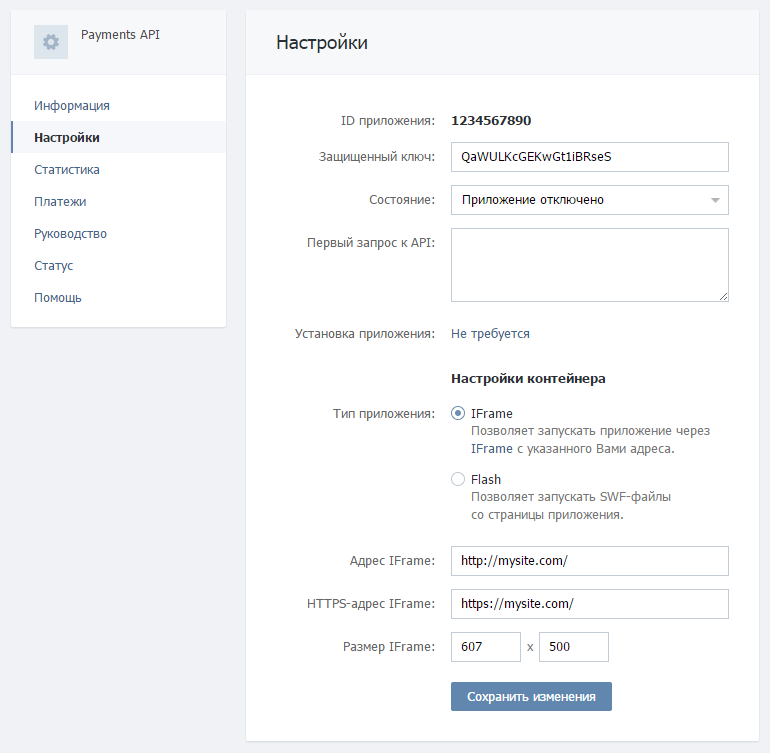This screenshot has height=753, width=770.
Task: Go to Статистика page
Action: pyautogui.click(x=67, y=169)
